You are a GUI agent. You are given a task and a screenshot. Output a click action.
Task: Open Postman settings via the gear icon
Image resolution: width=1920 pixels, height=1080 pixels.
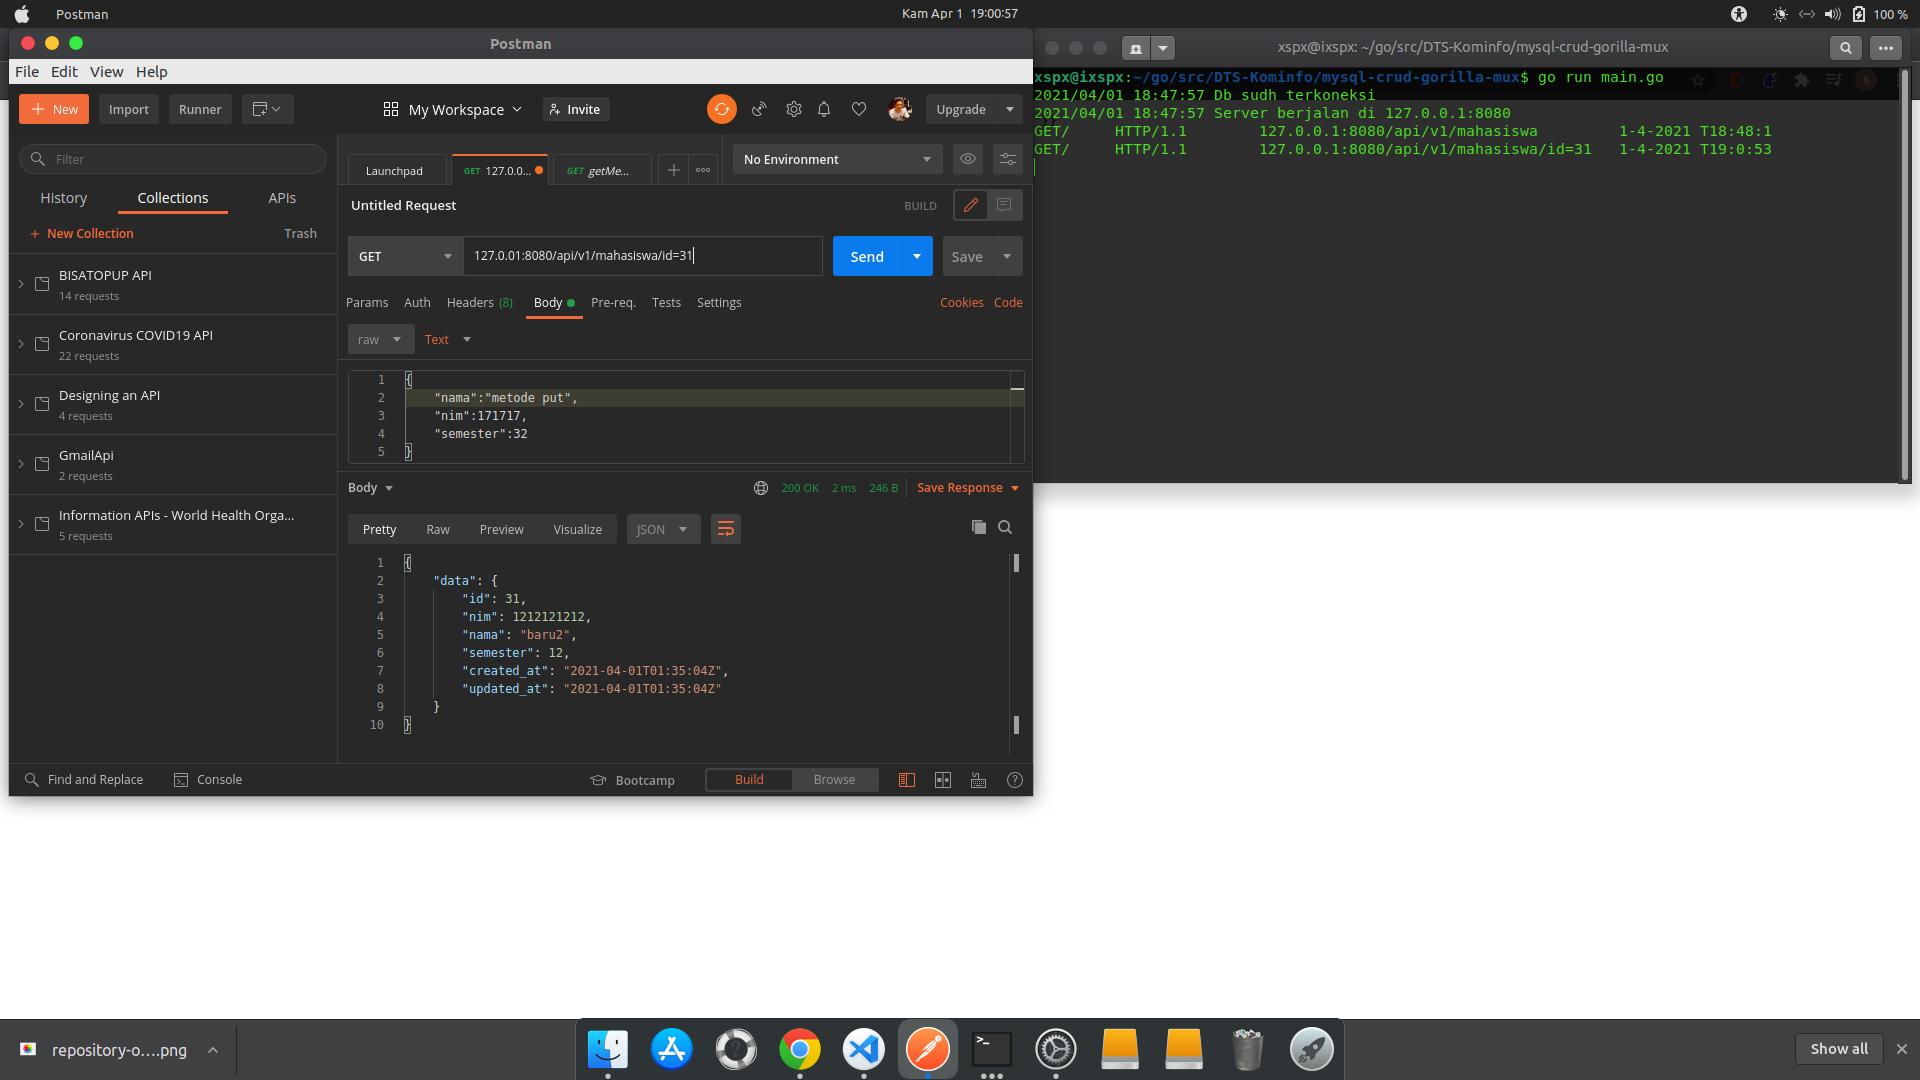click(x=793, y=109)
